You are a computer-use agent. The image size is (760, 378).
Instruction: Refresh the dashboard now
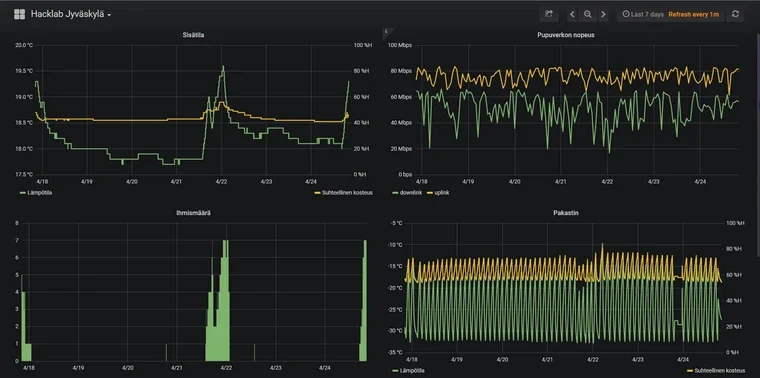click(x=735, y=14)
